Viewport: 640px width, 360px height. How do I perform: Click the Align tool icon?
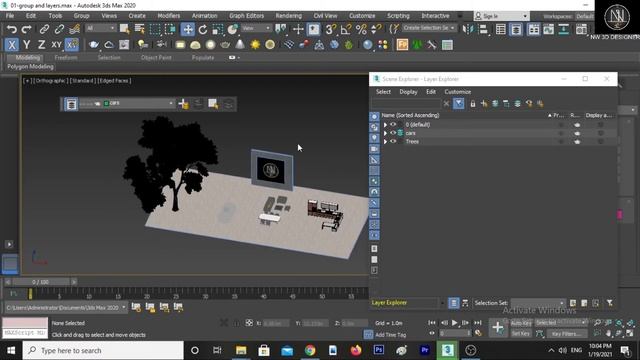[483, 29]
